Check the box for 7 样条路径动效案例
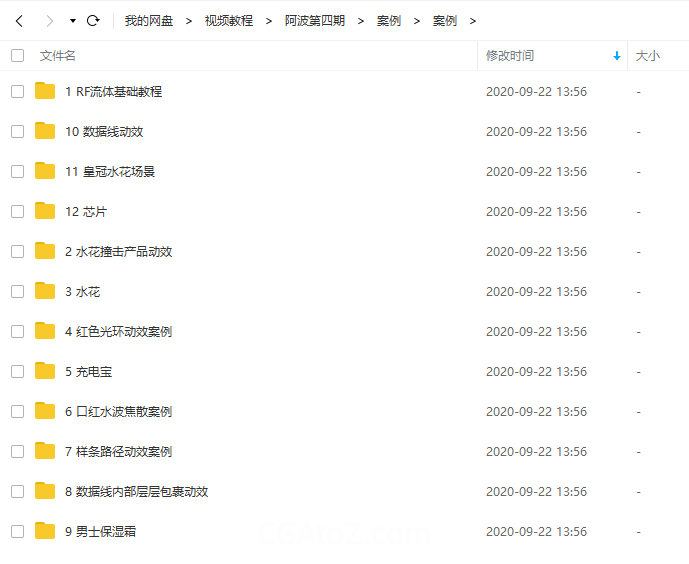 coord(17,451)
